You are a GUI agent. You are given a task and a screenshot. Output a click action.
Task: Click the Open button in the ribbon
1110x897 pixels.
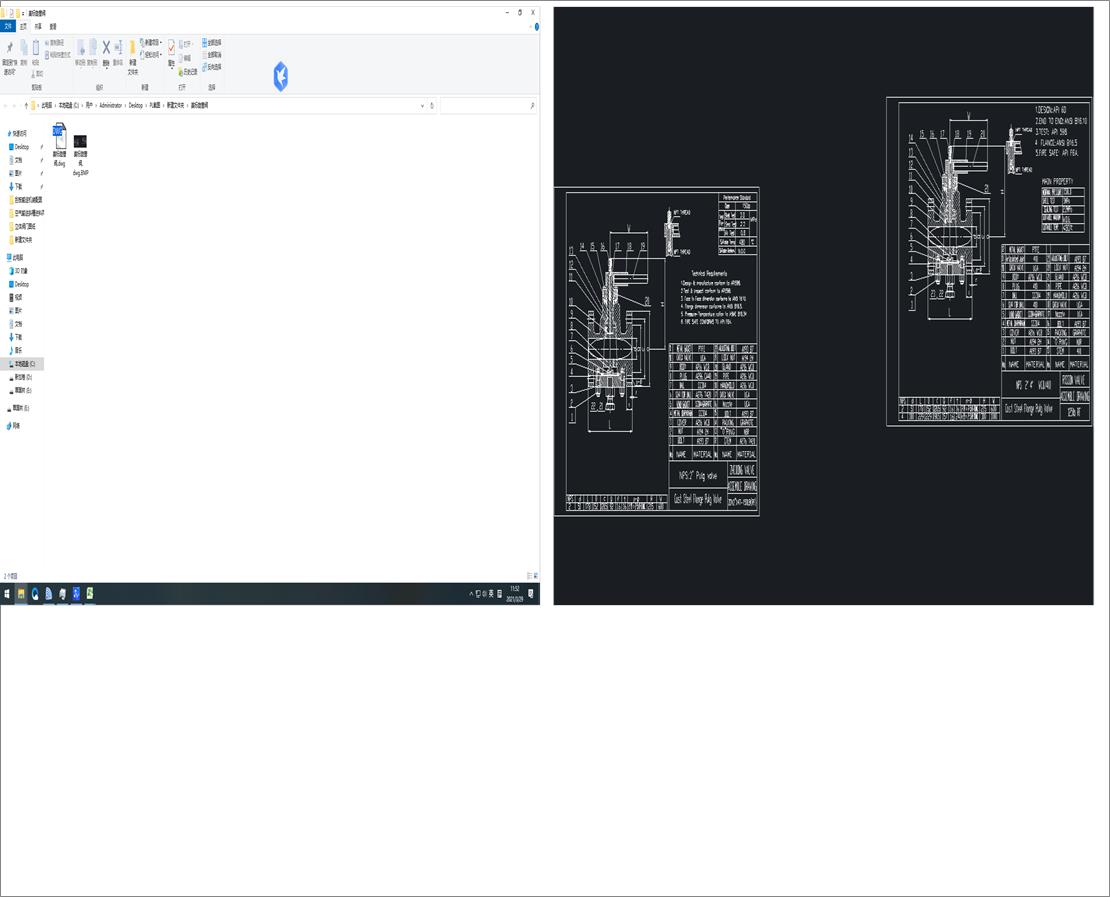pos(185,44)
